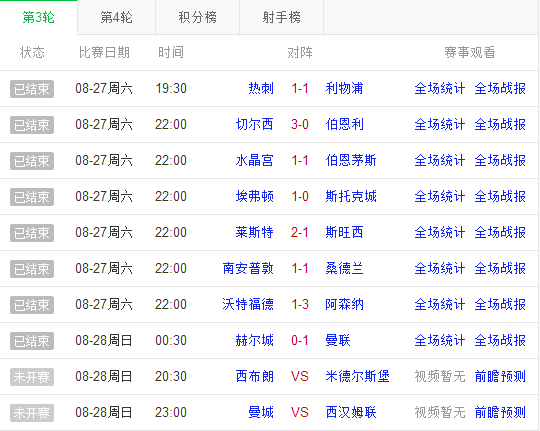The image size is (540, 431).
Task: Click the 未开赛 badge in 西布朗 row
Action: pyautogui.click(x=32, y=377)
